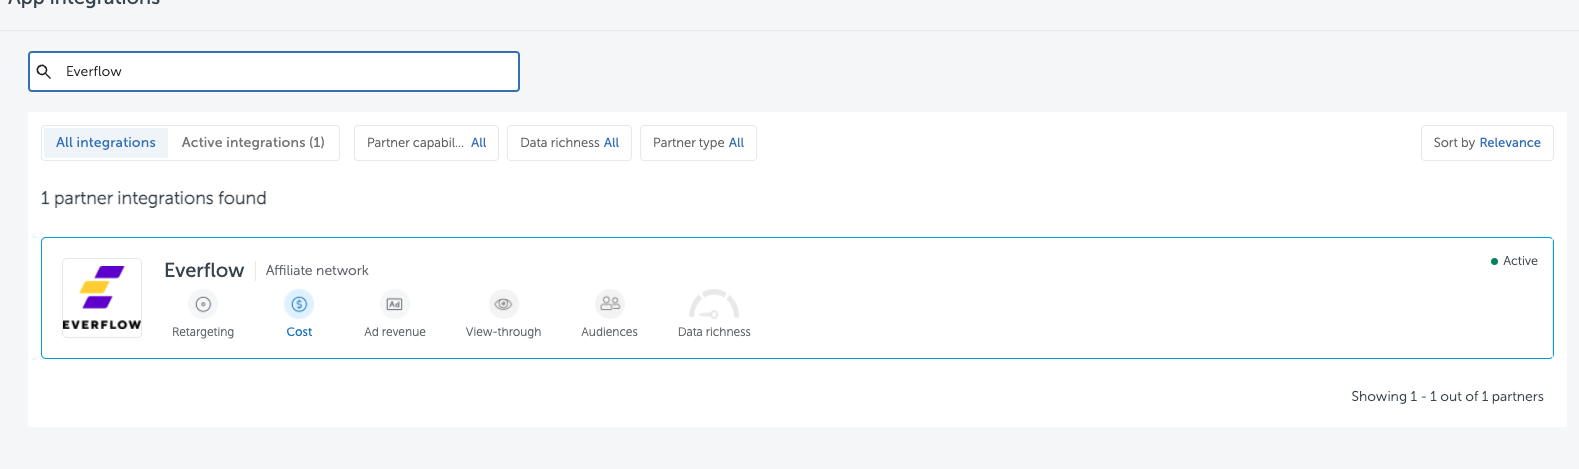The width and height of the screenshot is (1579, 469).
Task: Click the View-through label text
Action: click(x=503, y=332)
